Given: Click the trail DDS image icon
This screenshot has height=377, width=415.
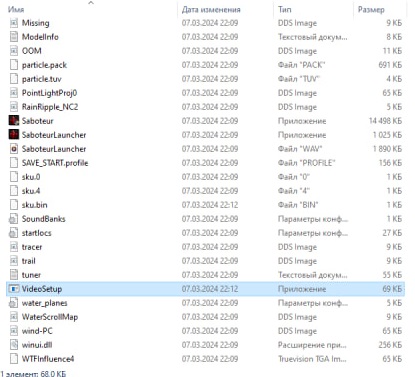Looking at the screenshot, I should point(14,261).
